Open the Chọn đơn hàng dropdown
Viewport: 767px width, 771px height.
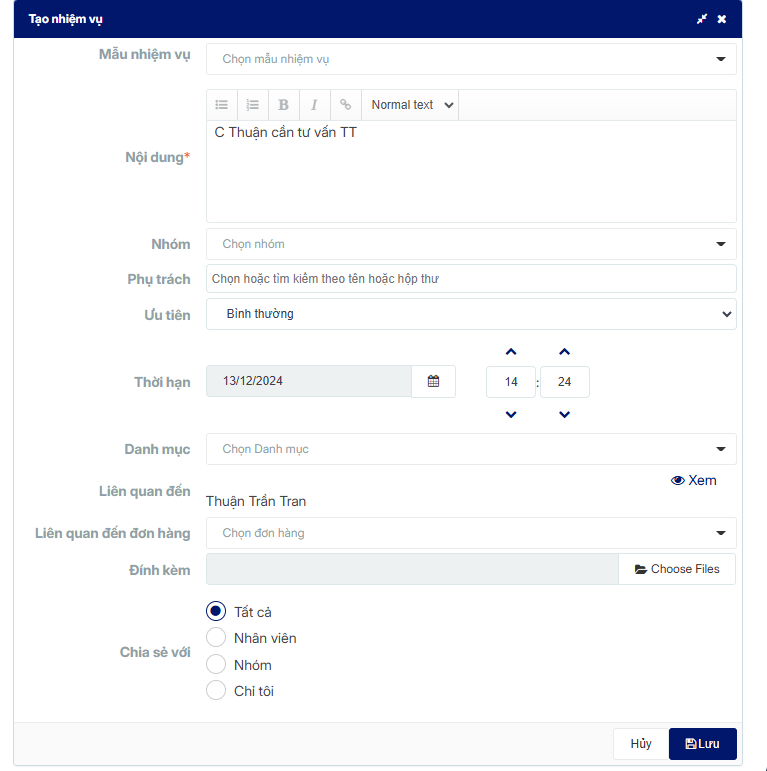(x=471, y=533)
